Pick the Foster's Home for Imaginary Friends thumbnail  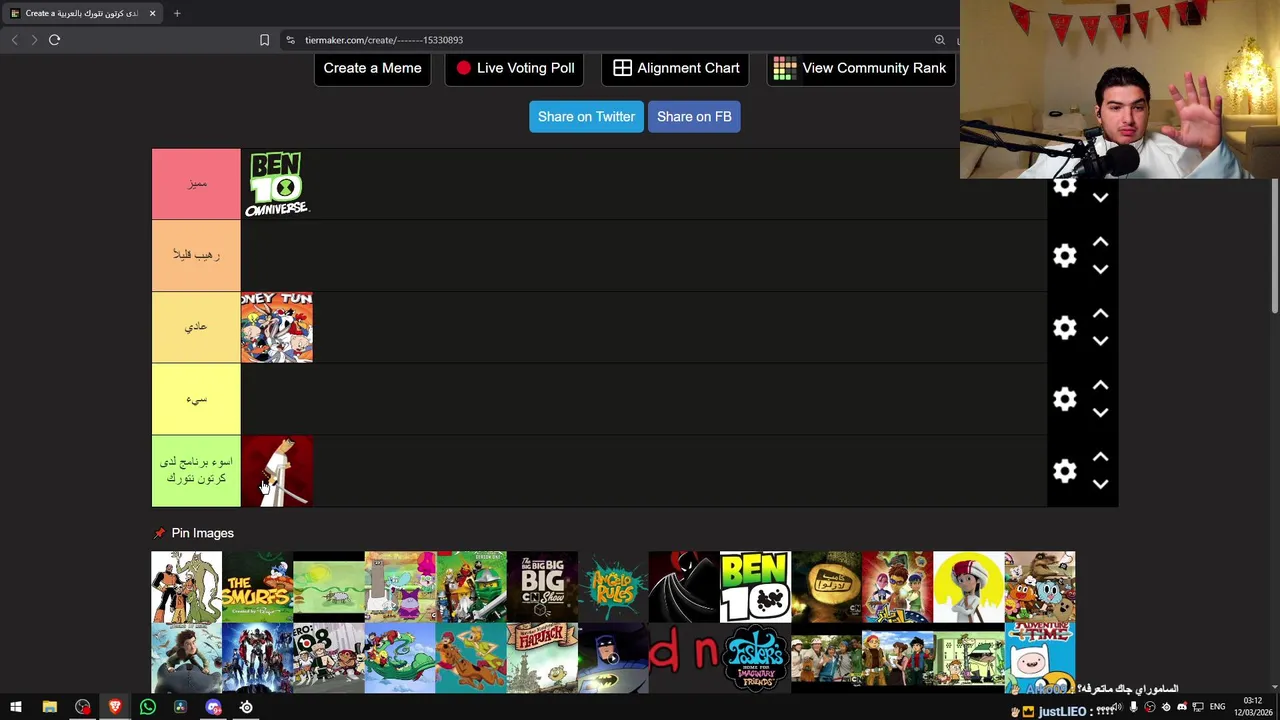[755, 658]
